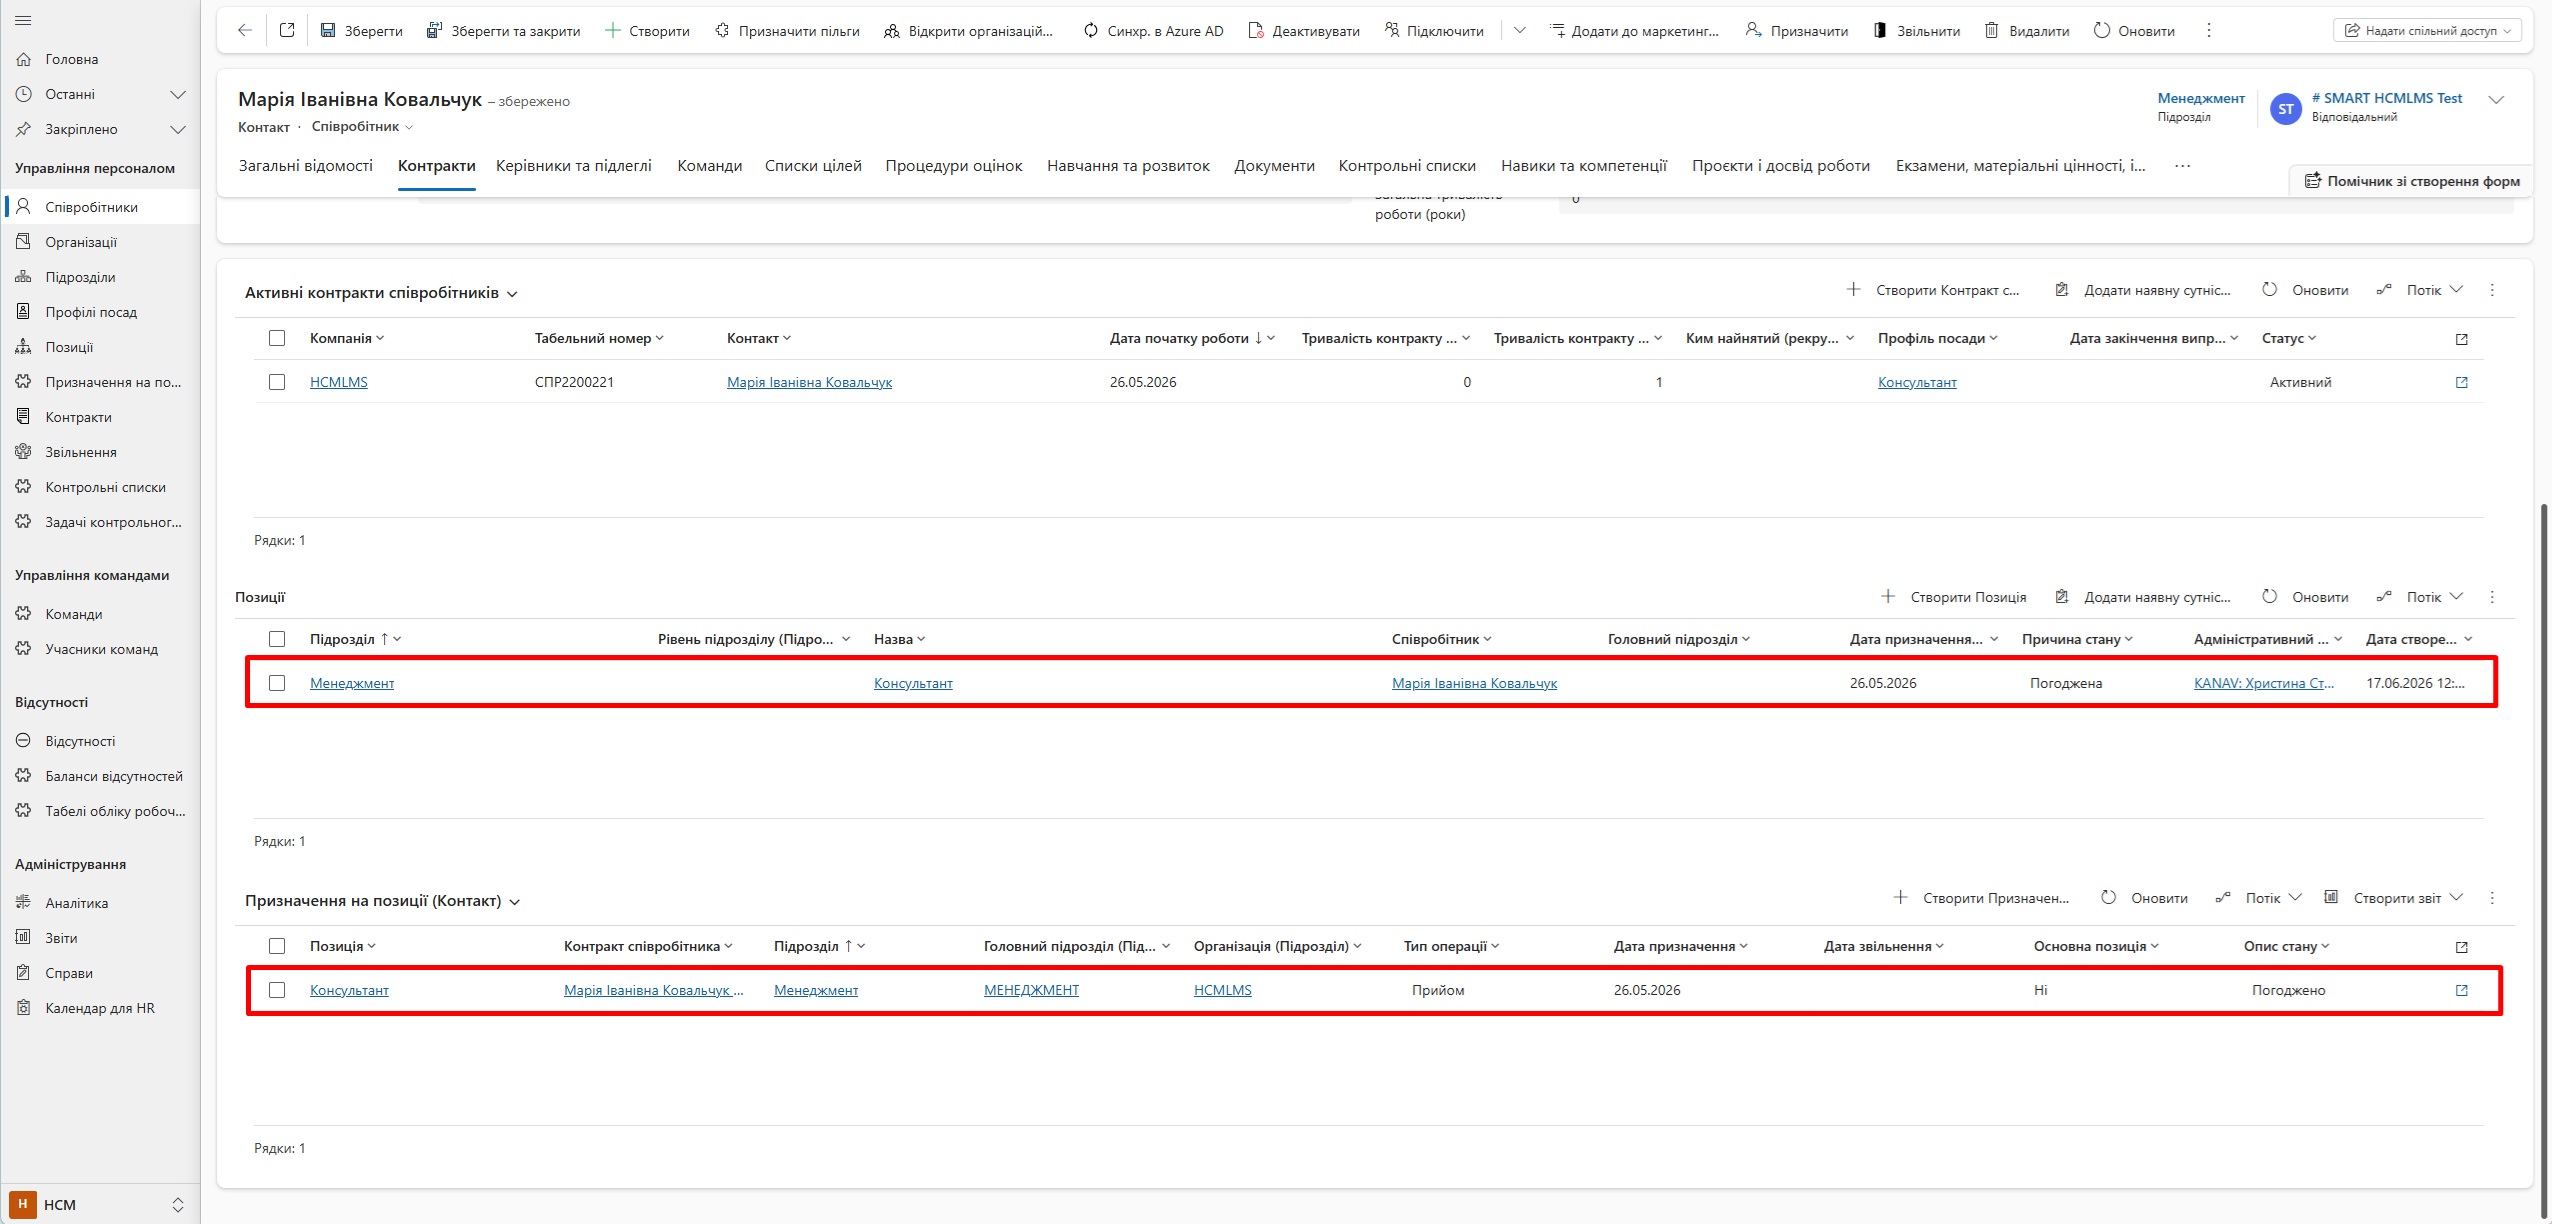The image size is (2552, 1224).
Task: Click Видалити trash icon in toolbar
Action: (1991, 31)
